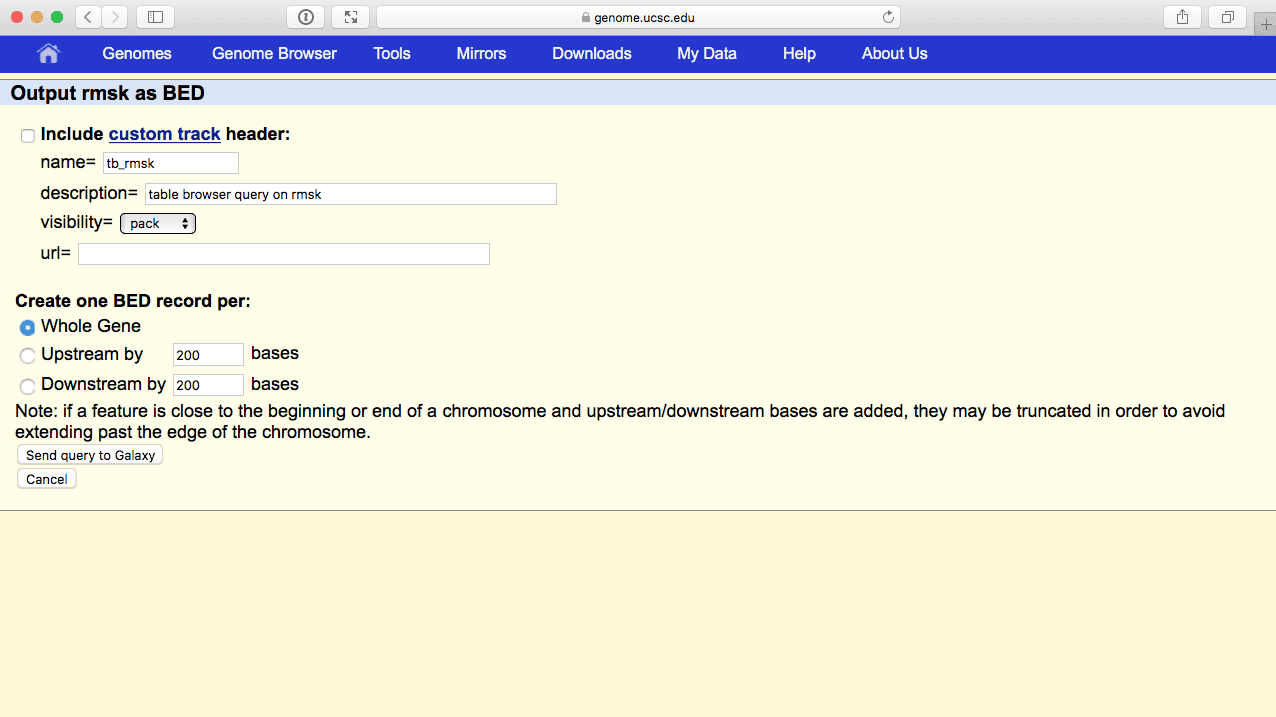The height and width of the screenshot is (717, 1276).
Task: Enable Include custom track header checkbox
Action: (28, 136)
